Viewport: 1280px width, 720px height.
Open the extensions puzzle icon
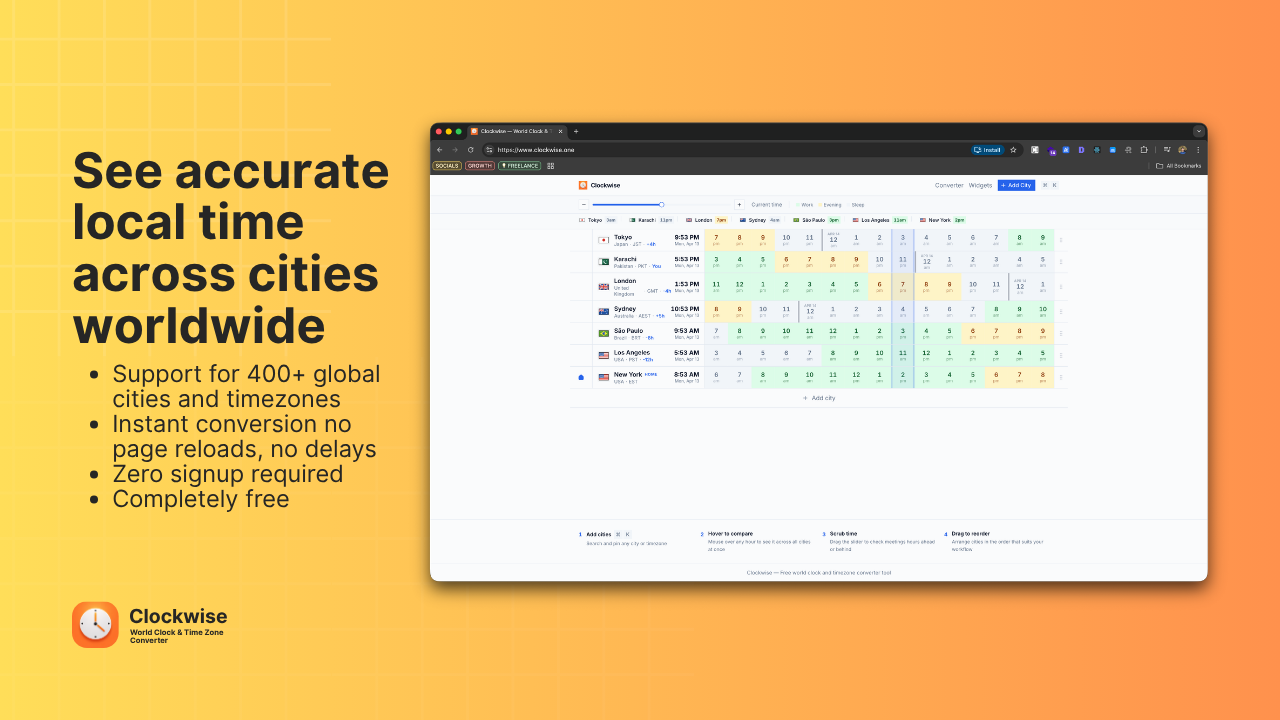tap(1144, 150)
